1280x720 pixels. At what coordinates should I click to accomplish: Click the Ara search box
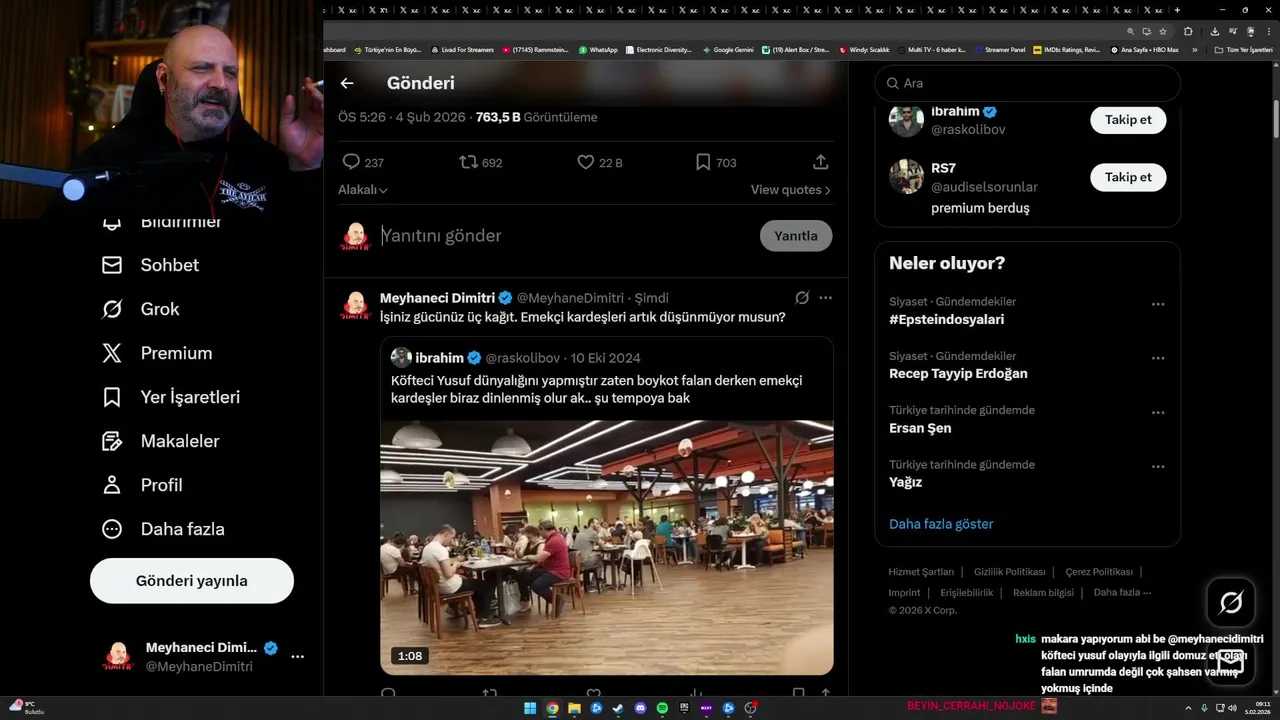pyautogui.click(x=1028, y=83)
